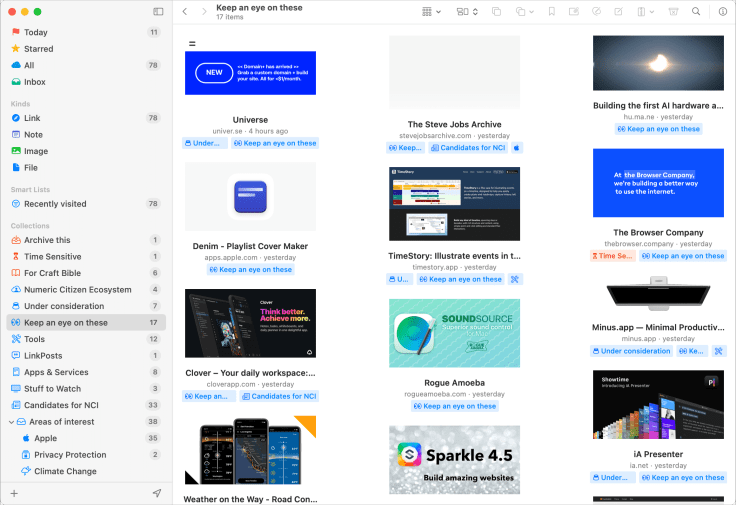Image resolution: width=736 pixels, height=505 pixels.
Task: Go back with the left chevron
Action: click(x=185, y=11)
